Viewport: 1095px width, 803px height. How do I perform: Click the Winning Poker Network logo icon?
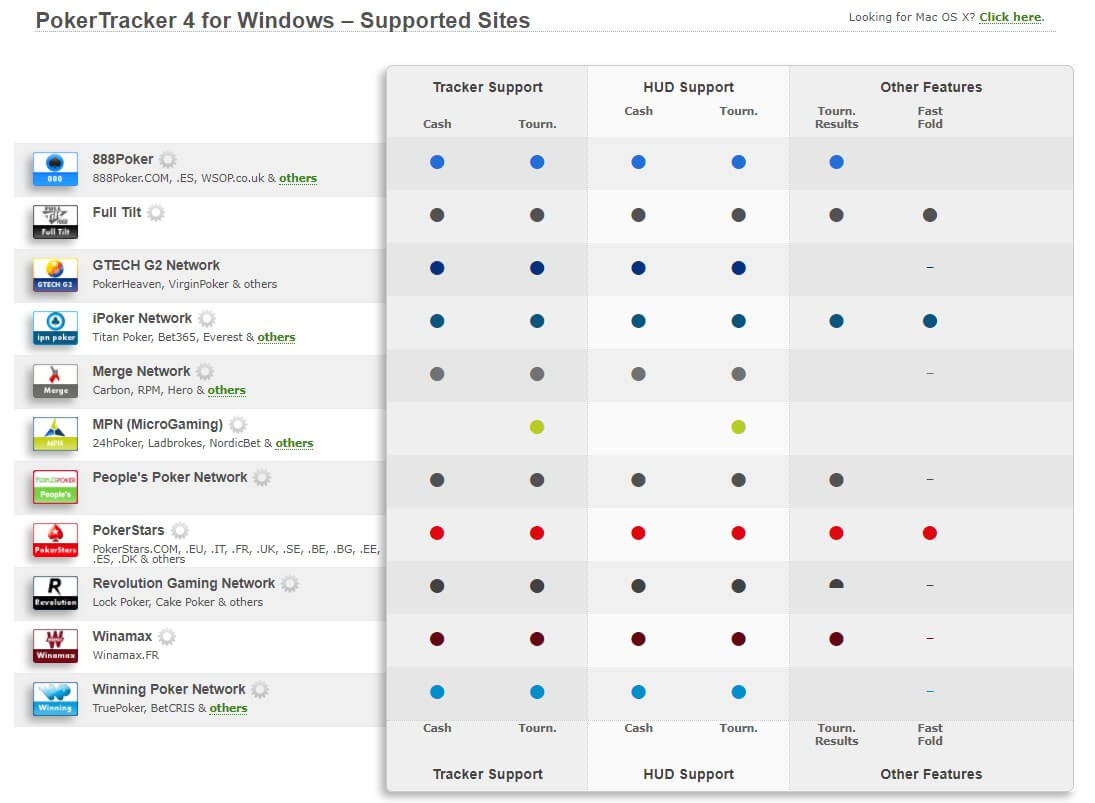pos(55,699)
